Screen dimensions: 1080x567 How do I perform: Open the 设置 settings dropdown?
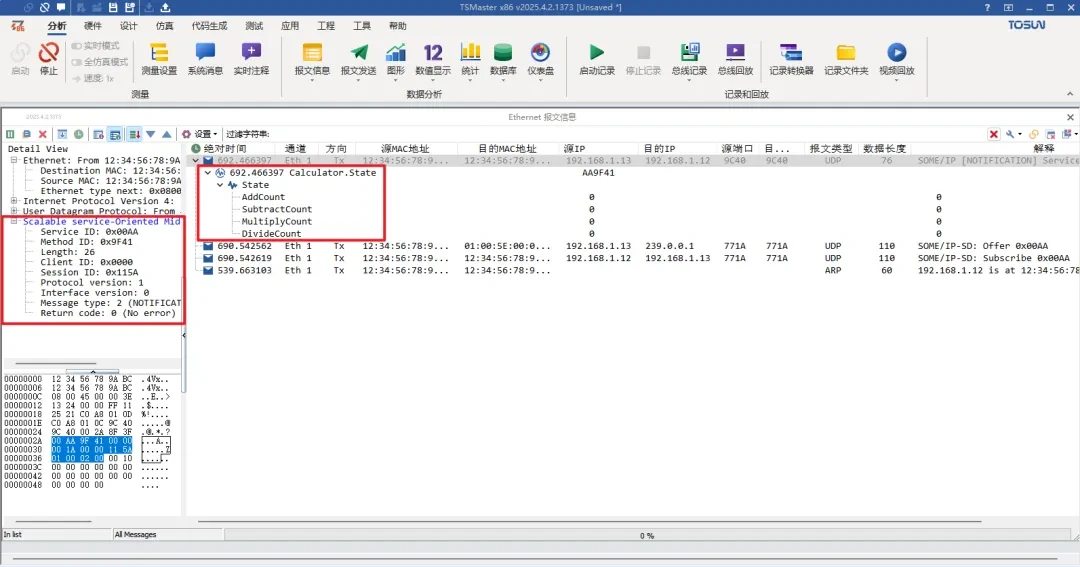click(199, 134)
